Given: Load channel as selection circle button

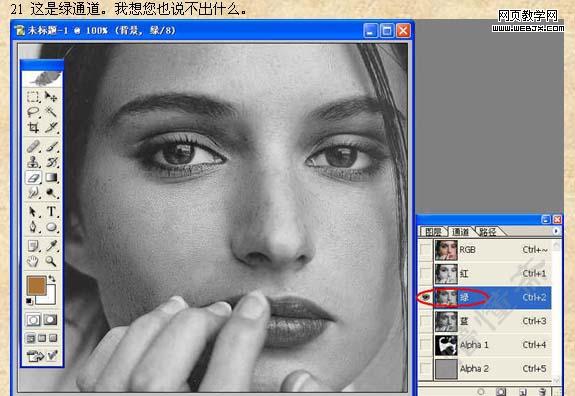Looking at the screenshot, I should (x=481, y=392).
